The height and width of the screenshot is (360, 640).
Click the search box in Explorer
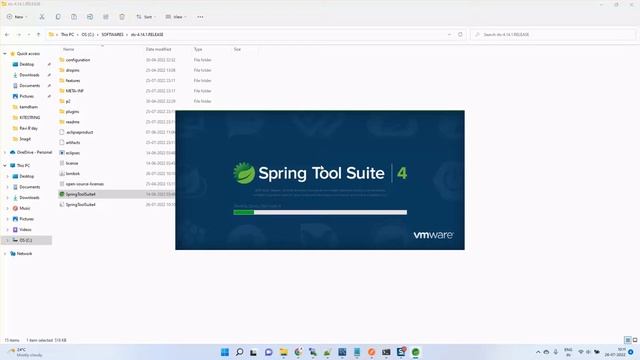[x=553, y=35]
